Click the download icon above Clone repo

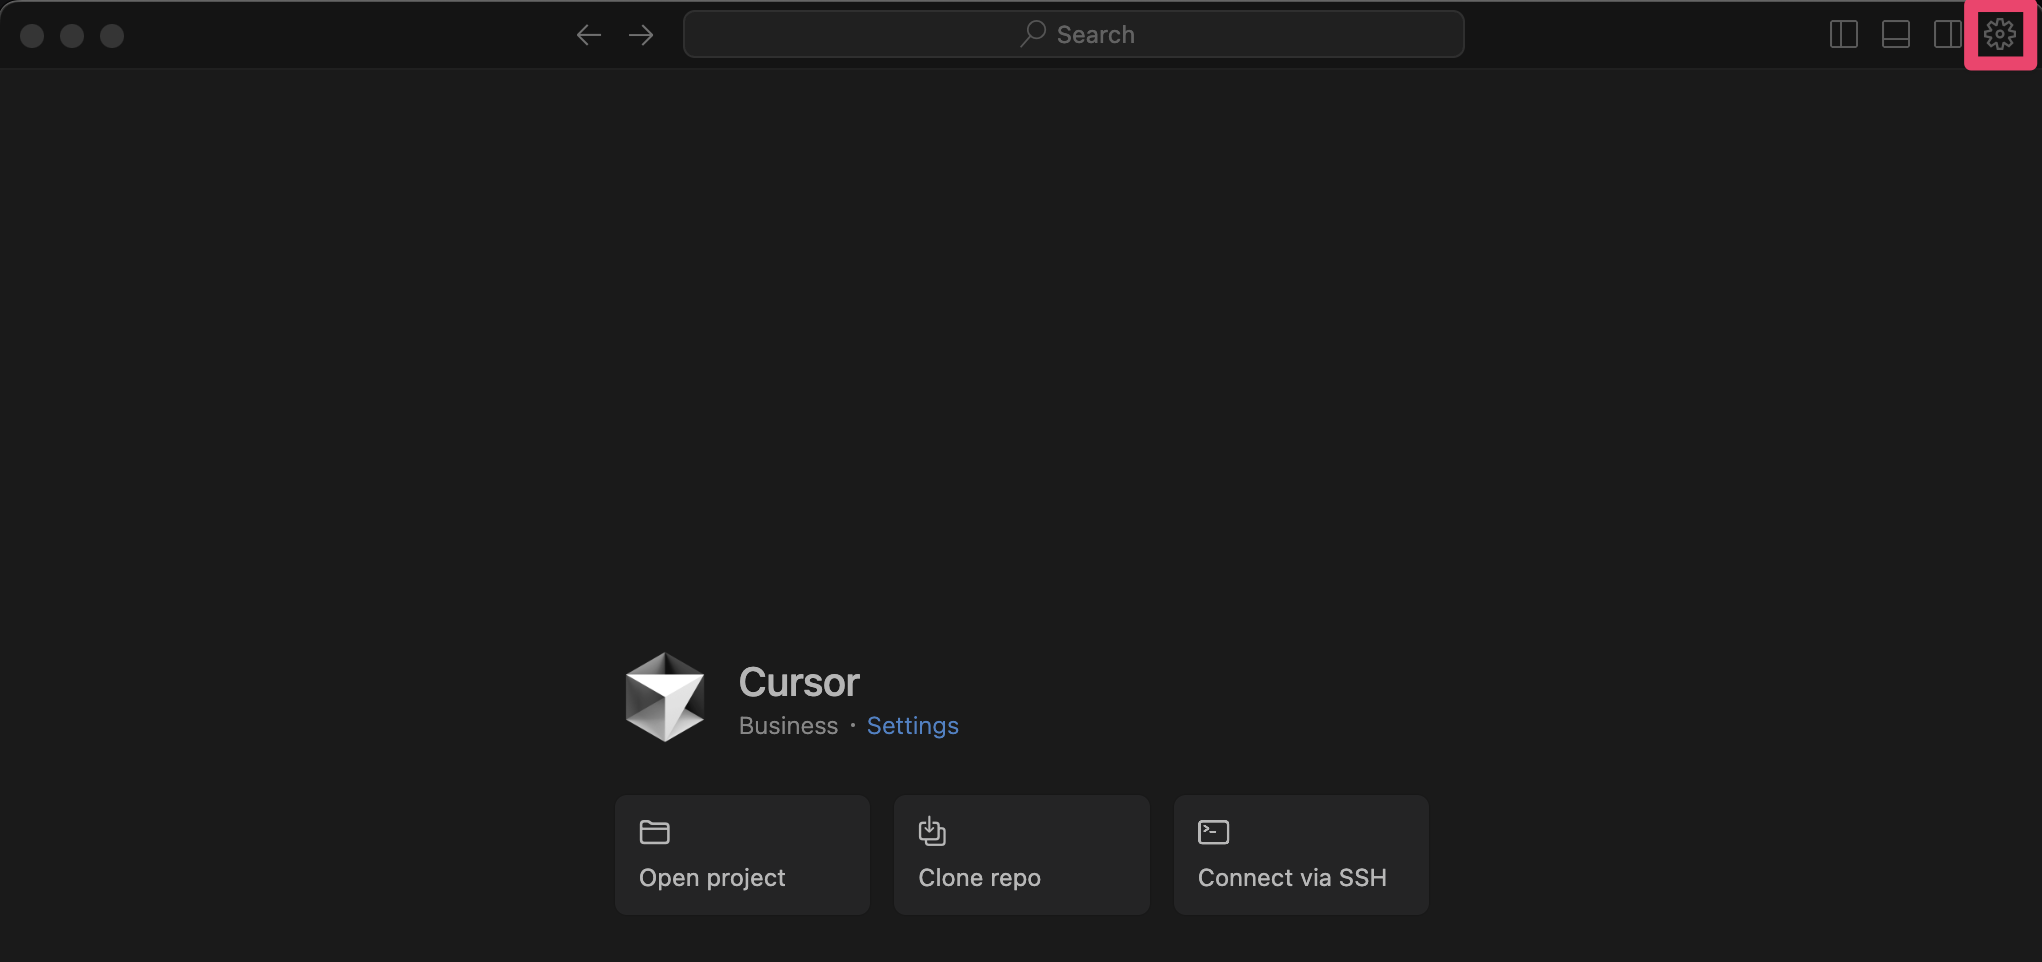click(x=932, y=831)
